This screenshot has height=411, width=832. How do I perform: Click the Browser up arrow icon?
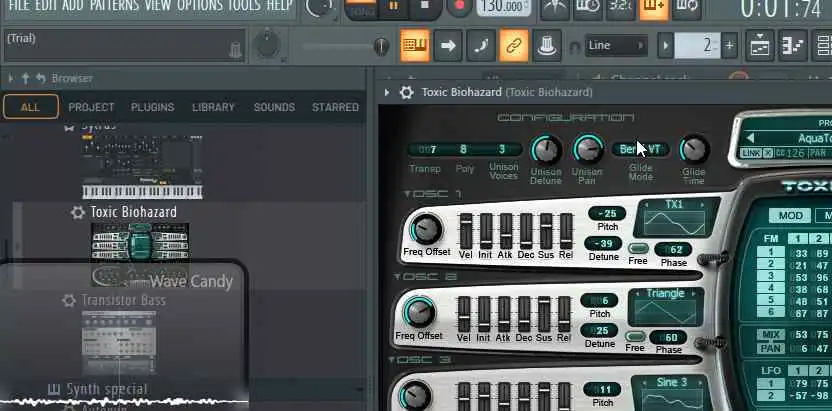click(25, 79)
